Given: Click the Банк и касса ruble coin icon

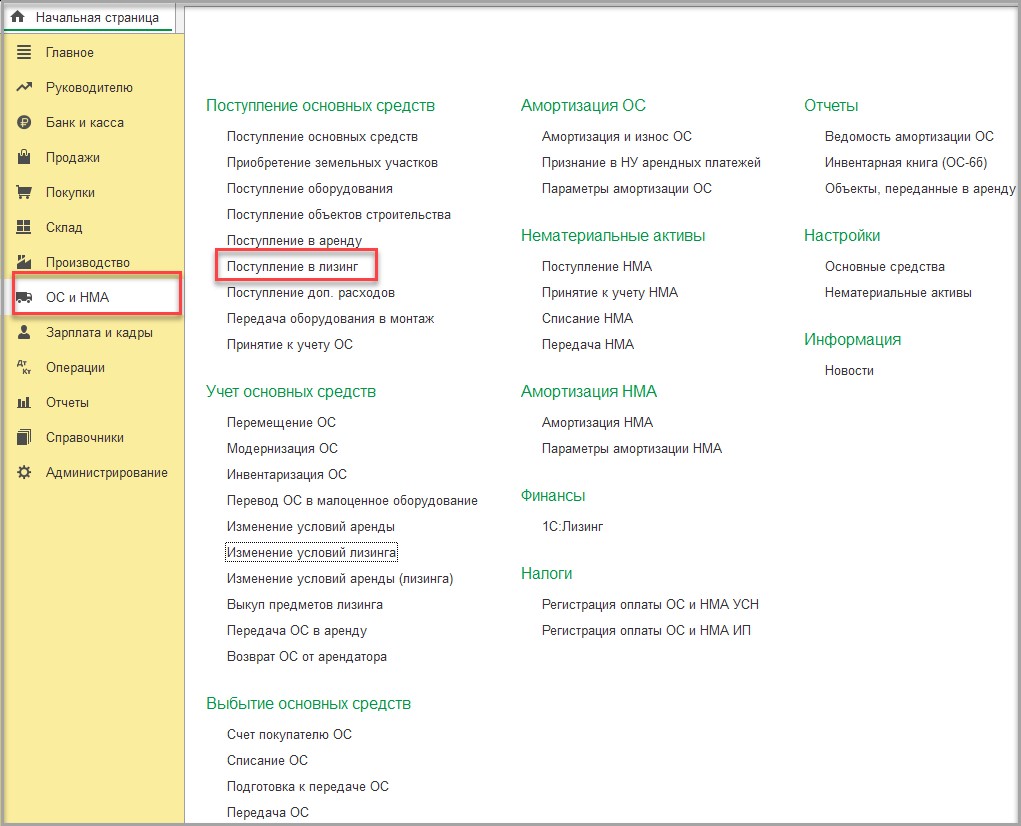Looking at the screenshot, I should (x=24, y=122).
